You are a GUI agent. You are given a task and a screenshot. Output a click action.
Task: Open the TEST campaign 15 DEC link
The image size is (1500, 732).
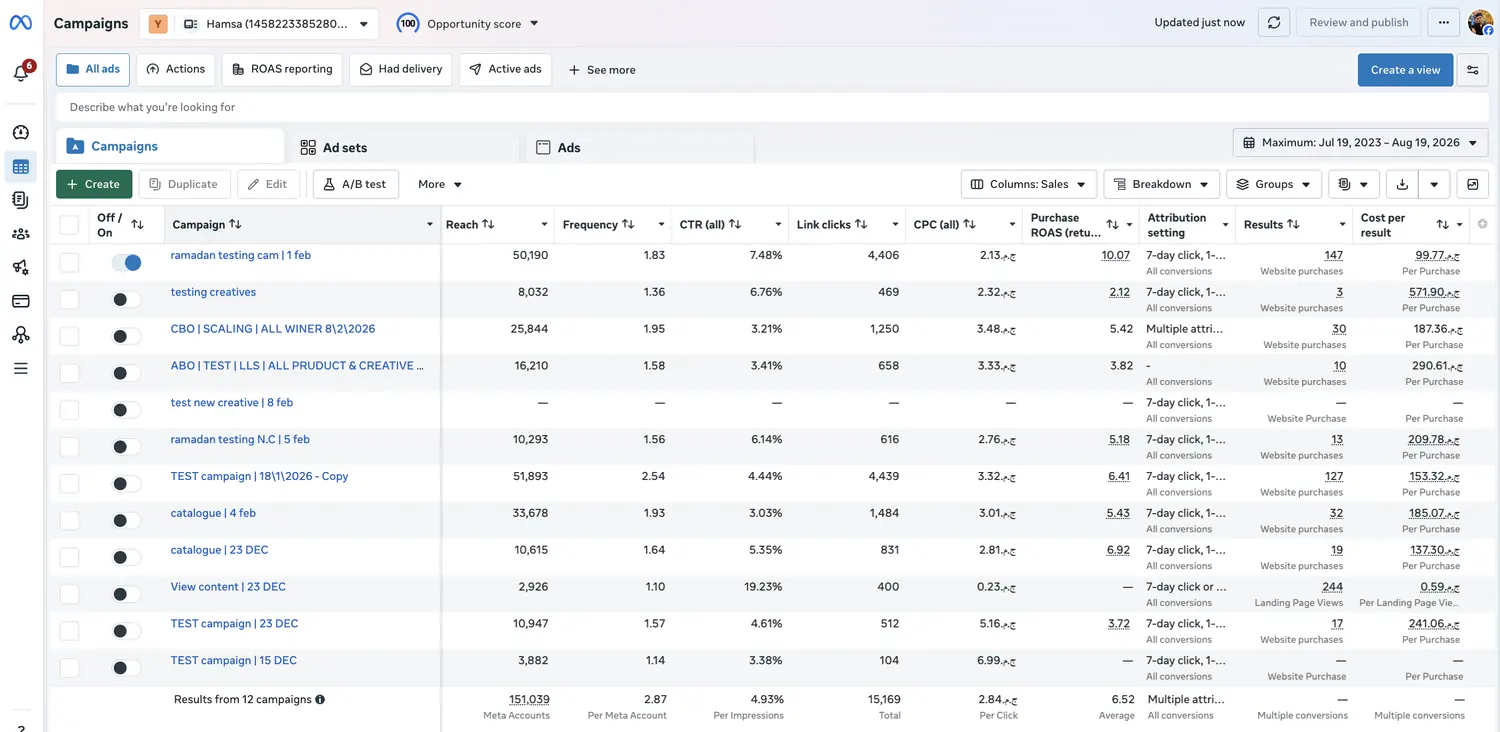point(234,660)
